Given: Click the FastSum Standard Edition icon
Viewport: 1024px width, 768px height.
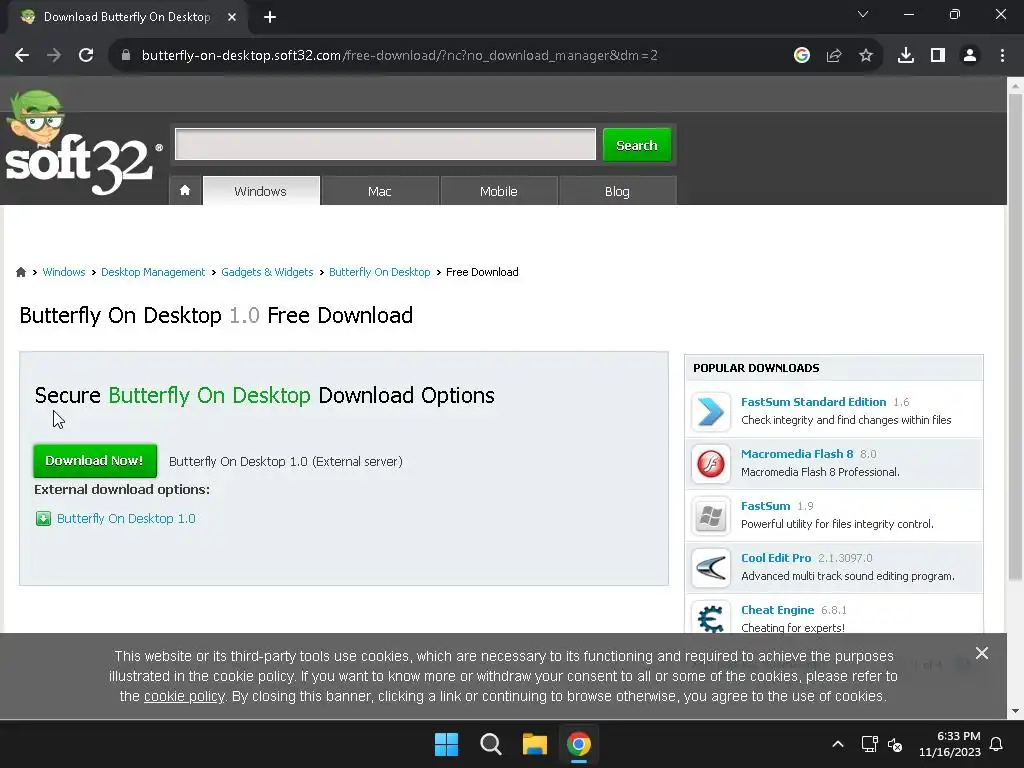Looking at the screenshot, I should (711, 411).
